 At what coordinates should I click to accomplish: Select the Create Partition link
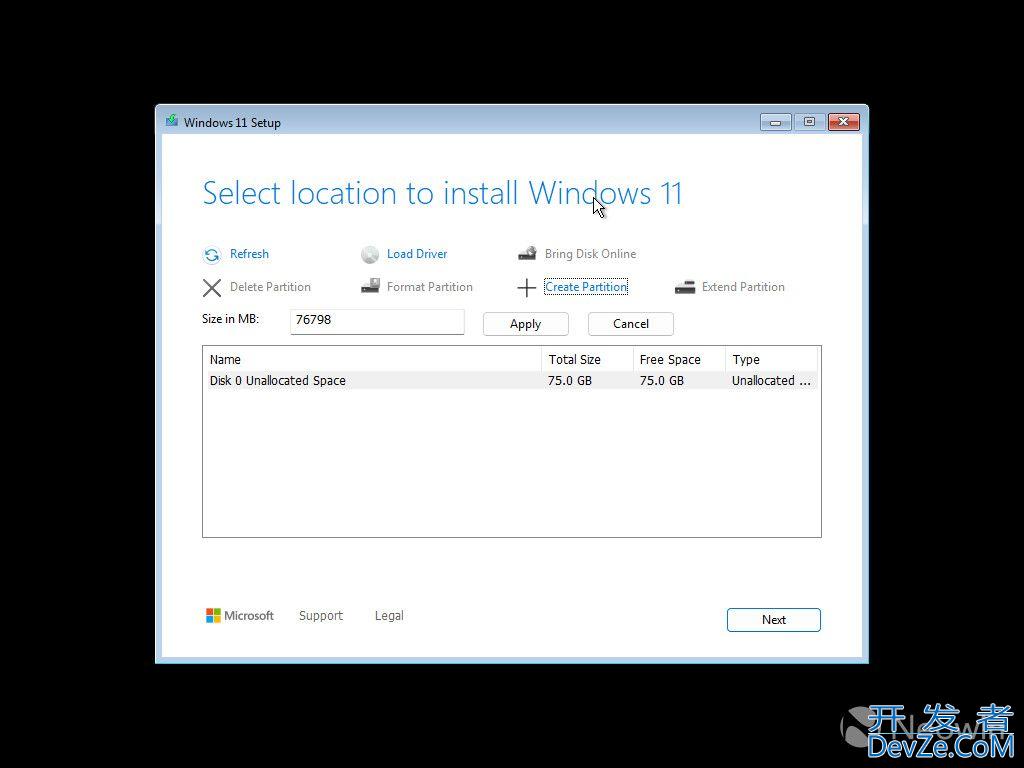[x=586, y=287]
